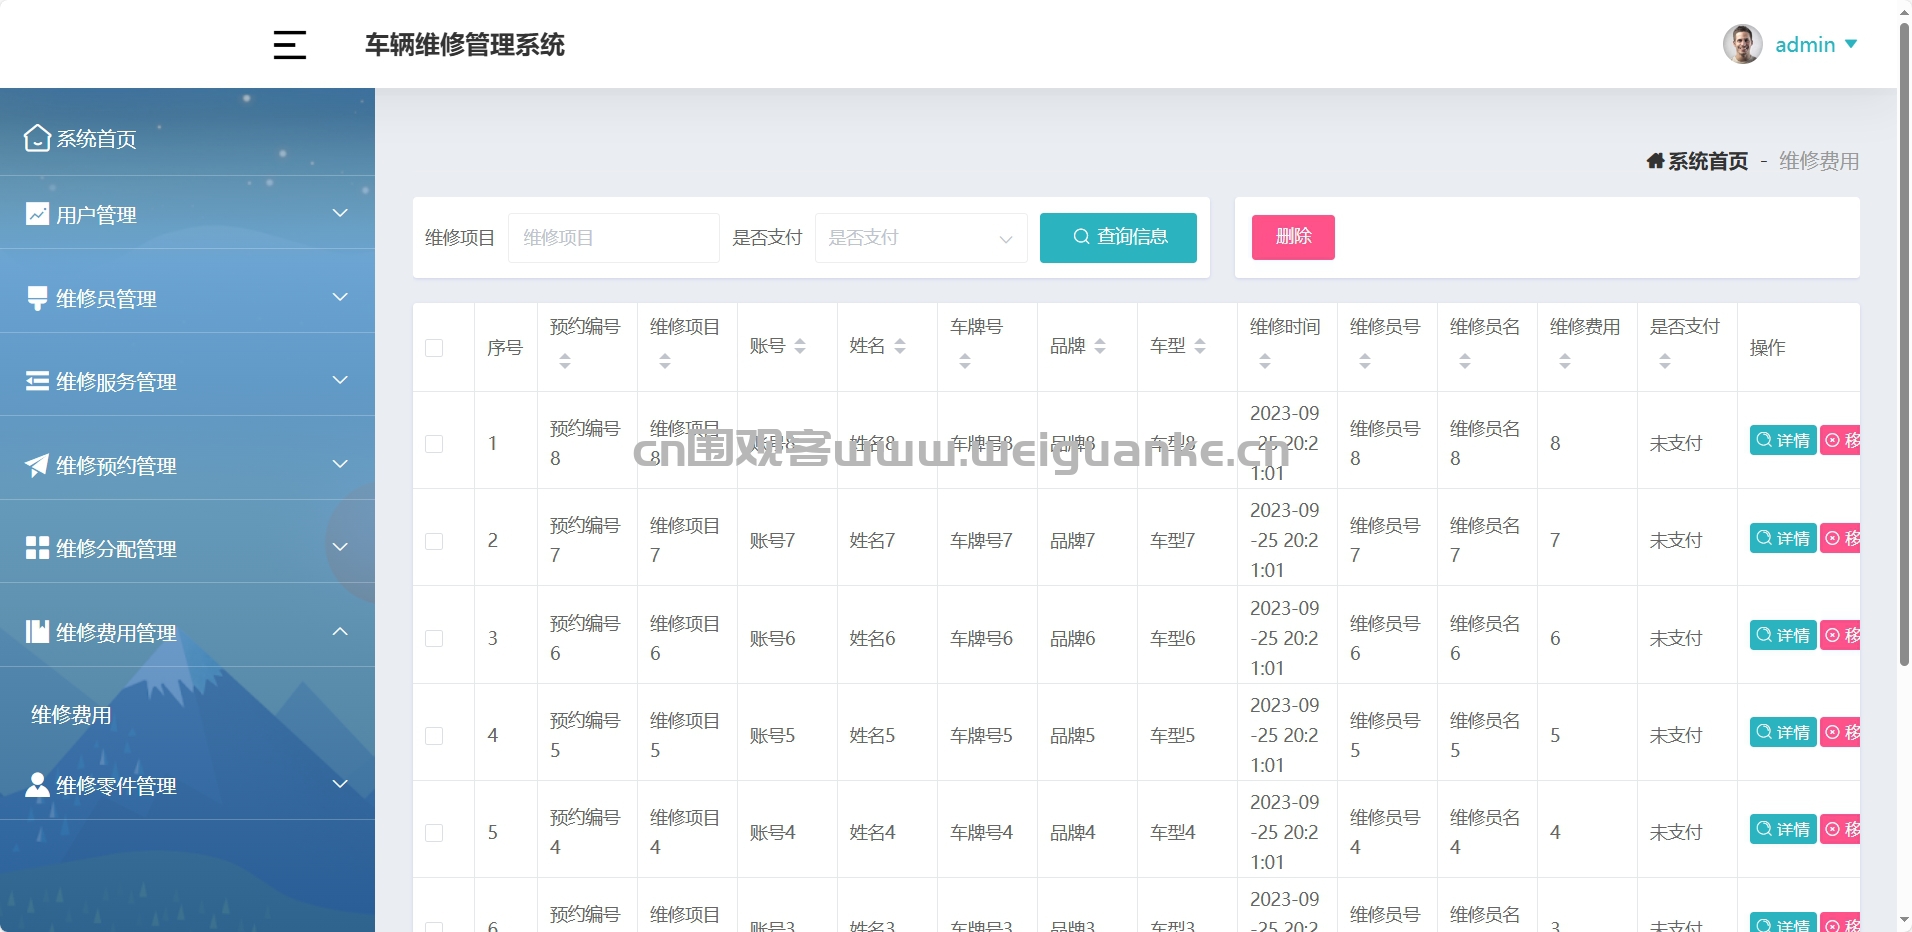Image resolution: width=1912 pixels, height=932 pixels.
Task: Open the 维修员管理 menu label
Action: pos(106,299)
